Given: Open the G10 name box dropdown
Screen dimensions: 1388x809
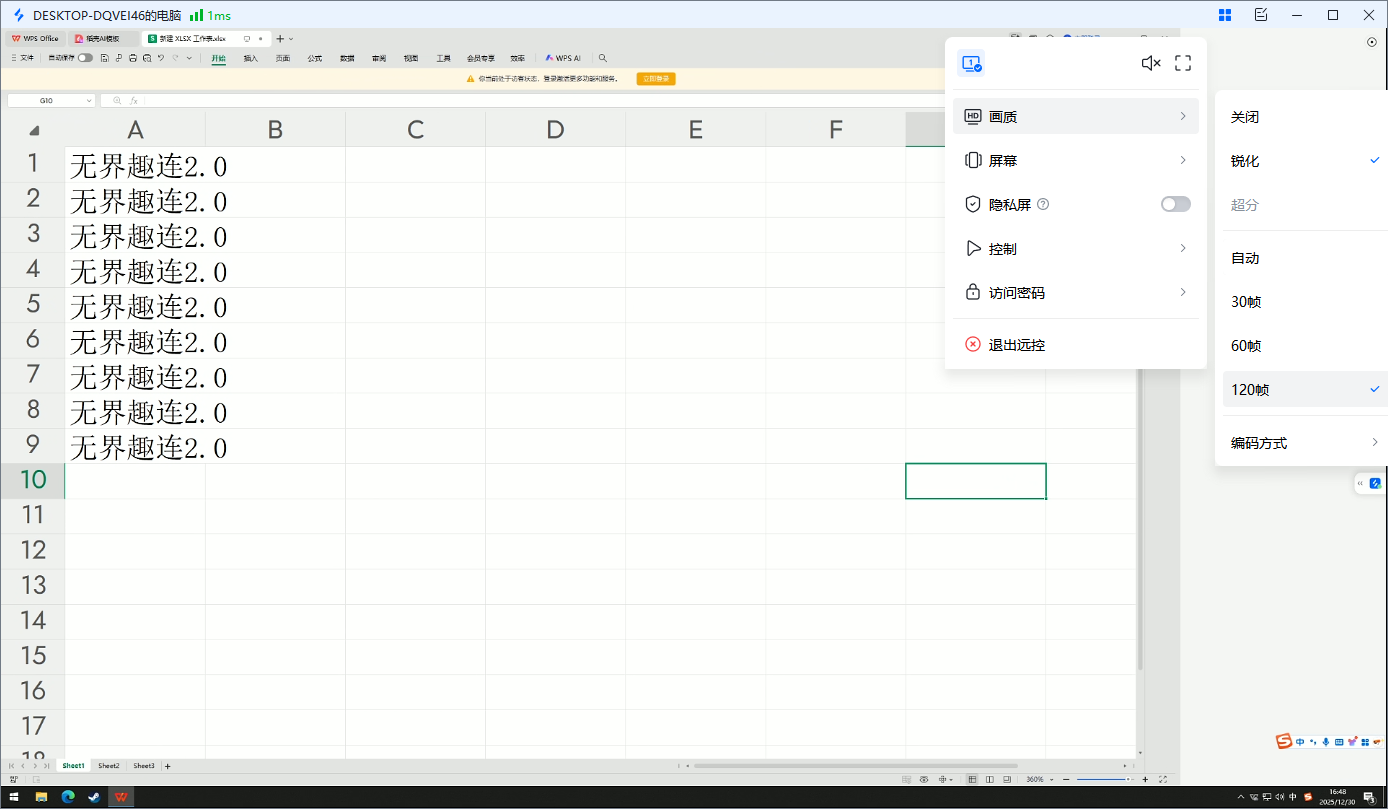Looking at the screenshot, I should click(x=89, y=101).
